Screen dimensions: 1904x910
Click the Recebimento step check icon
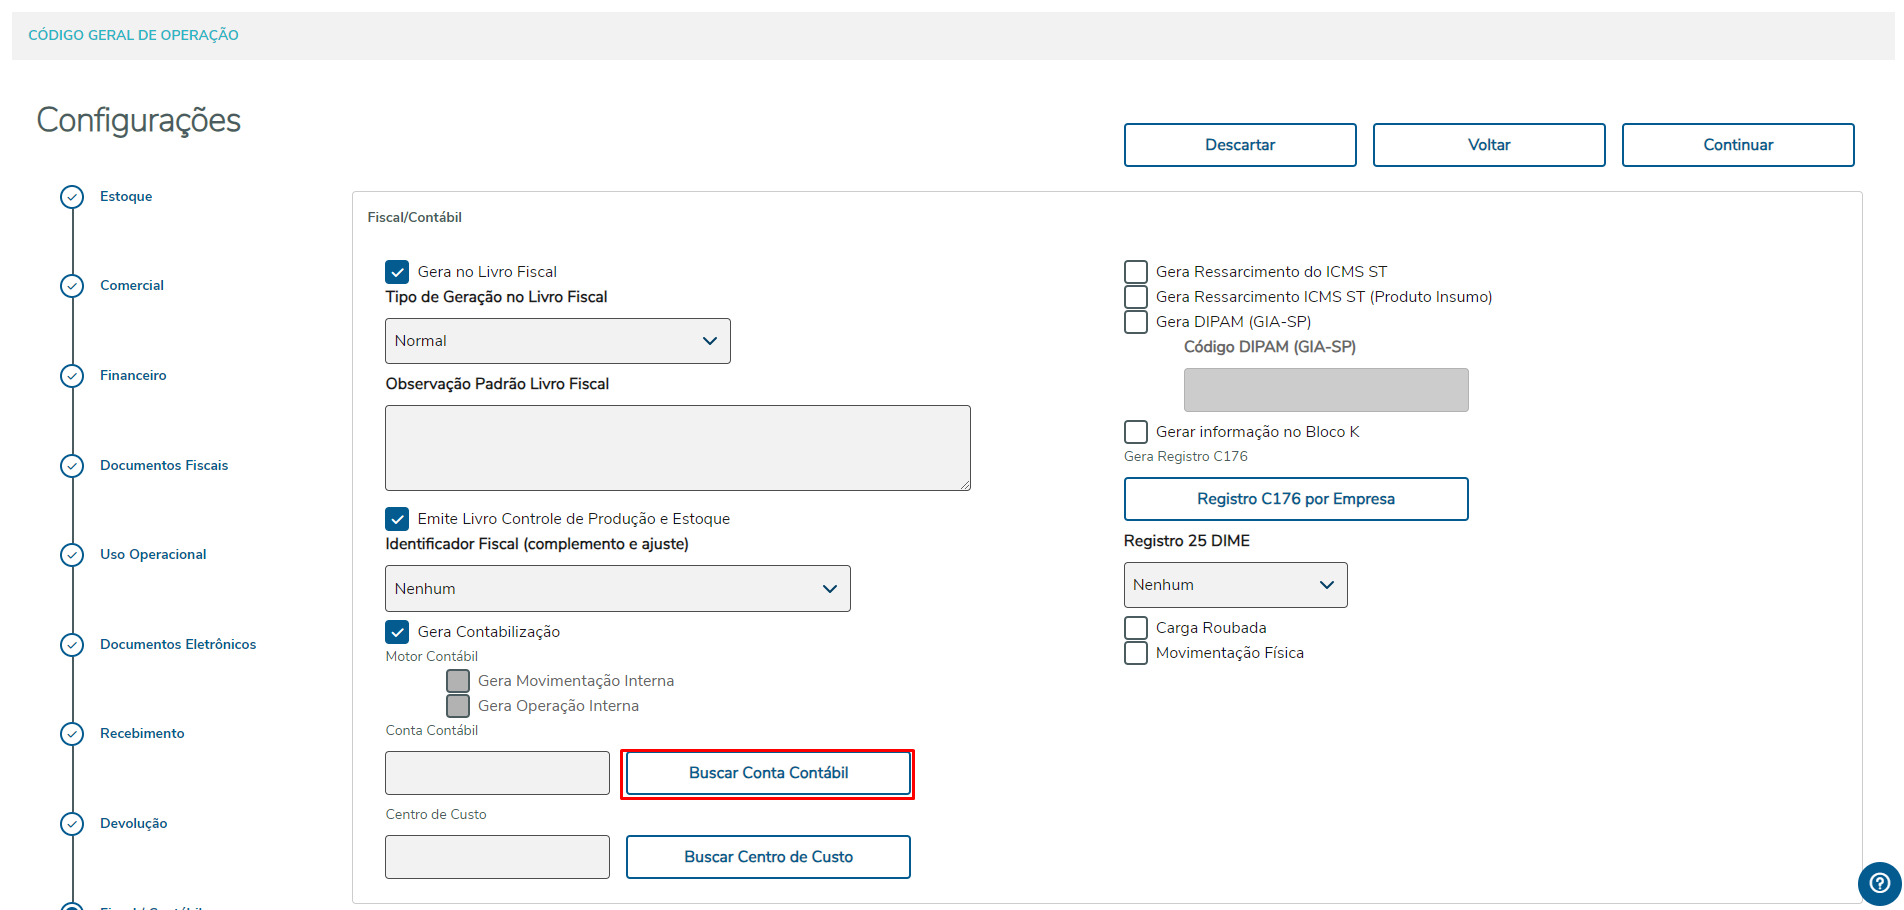click(x=72, y=734)
